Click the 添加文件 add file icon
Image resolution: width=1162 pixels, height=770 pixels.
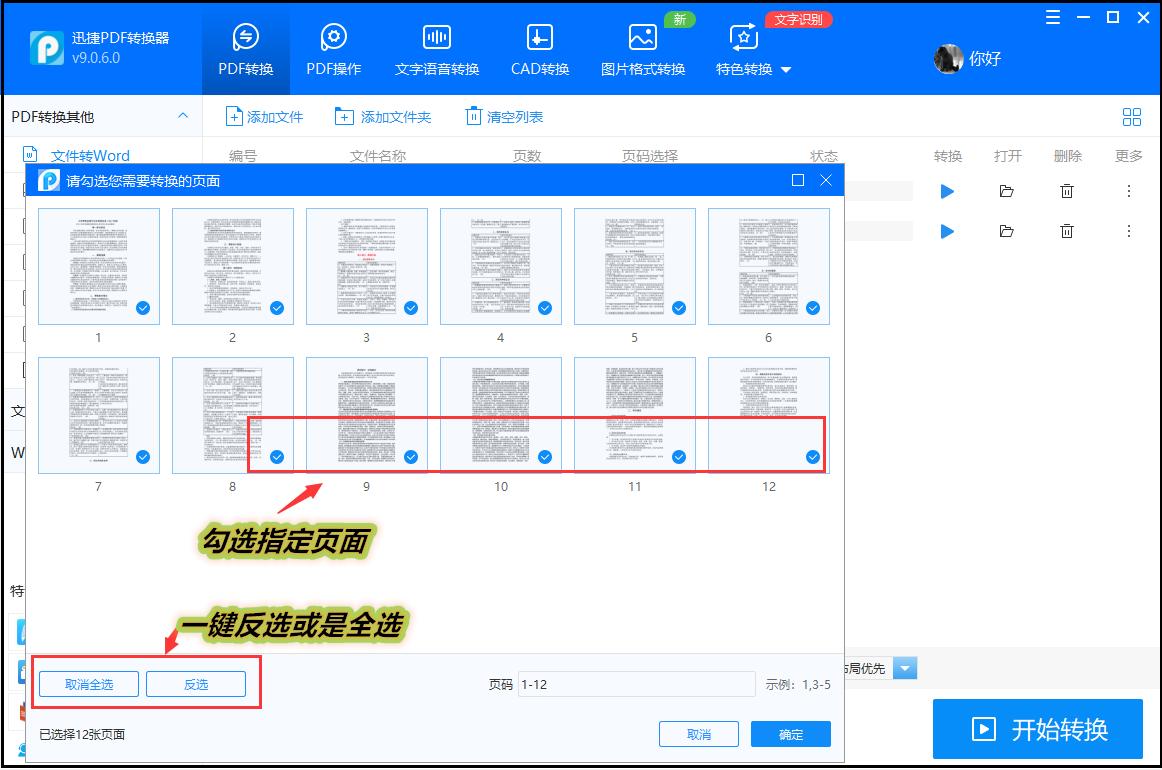tap(234, 116)
